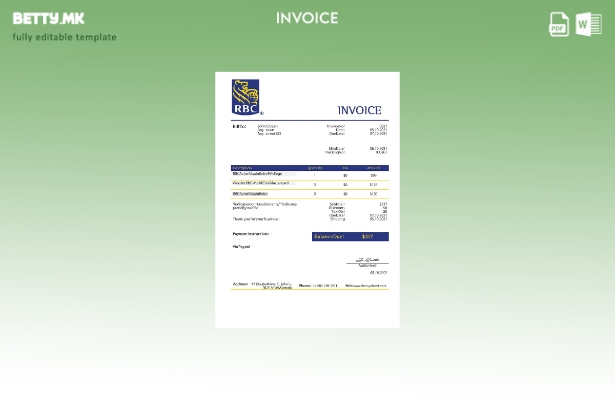Click the RBC logo on the invoice
This screenshot has height=400, width=615.
click(246, 97)
